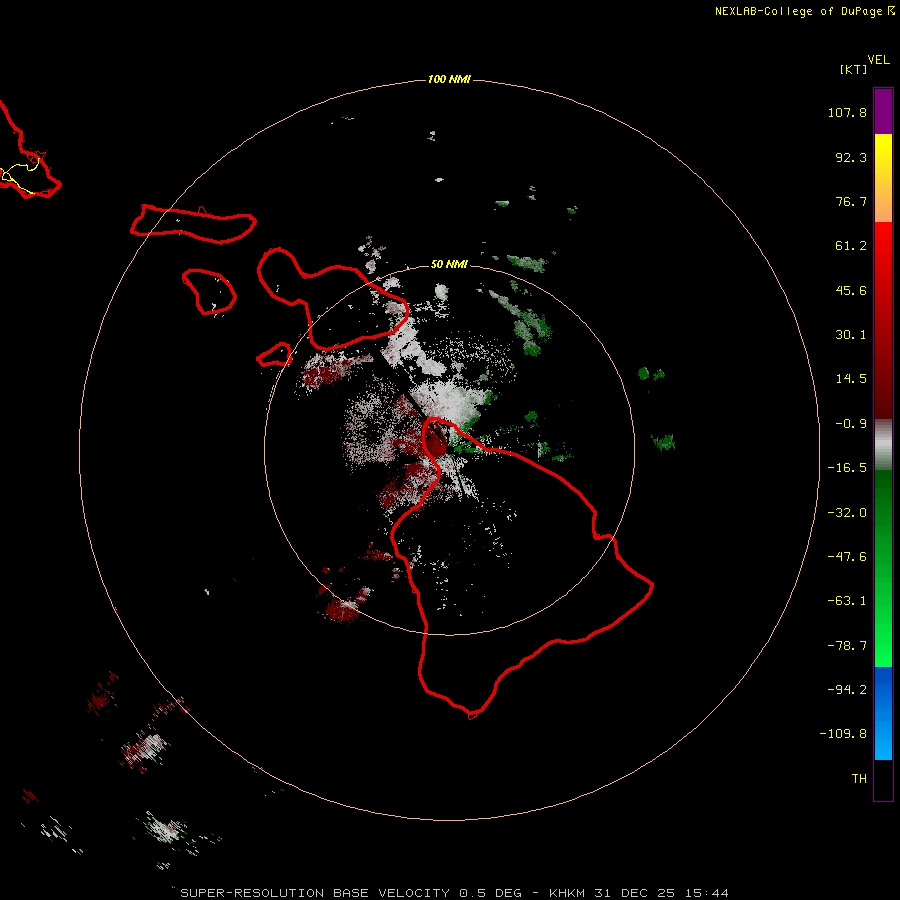
Task: Click the 92.3 velocity scale value
Action: [851, 157]
